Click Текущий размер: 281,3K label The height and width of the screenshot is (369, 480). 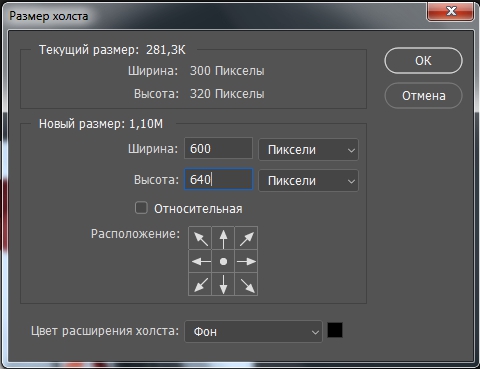pos(112,50)
